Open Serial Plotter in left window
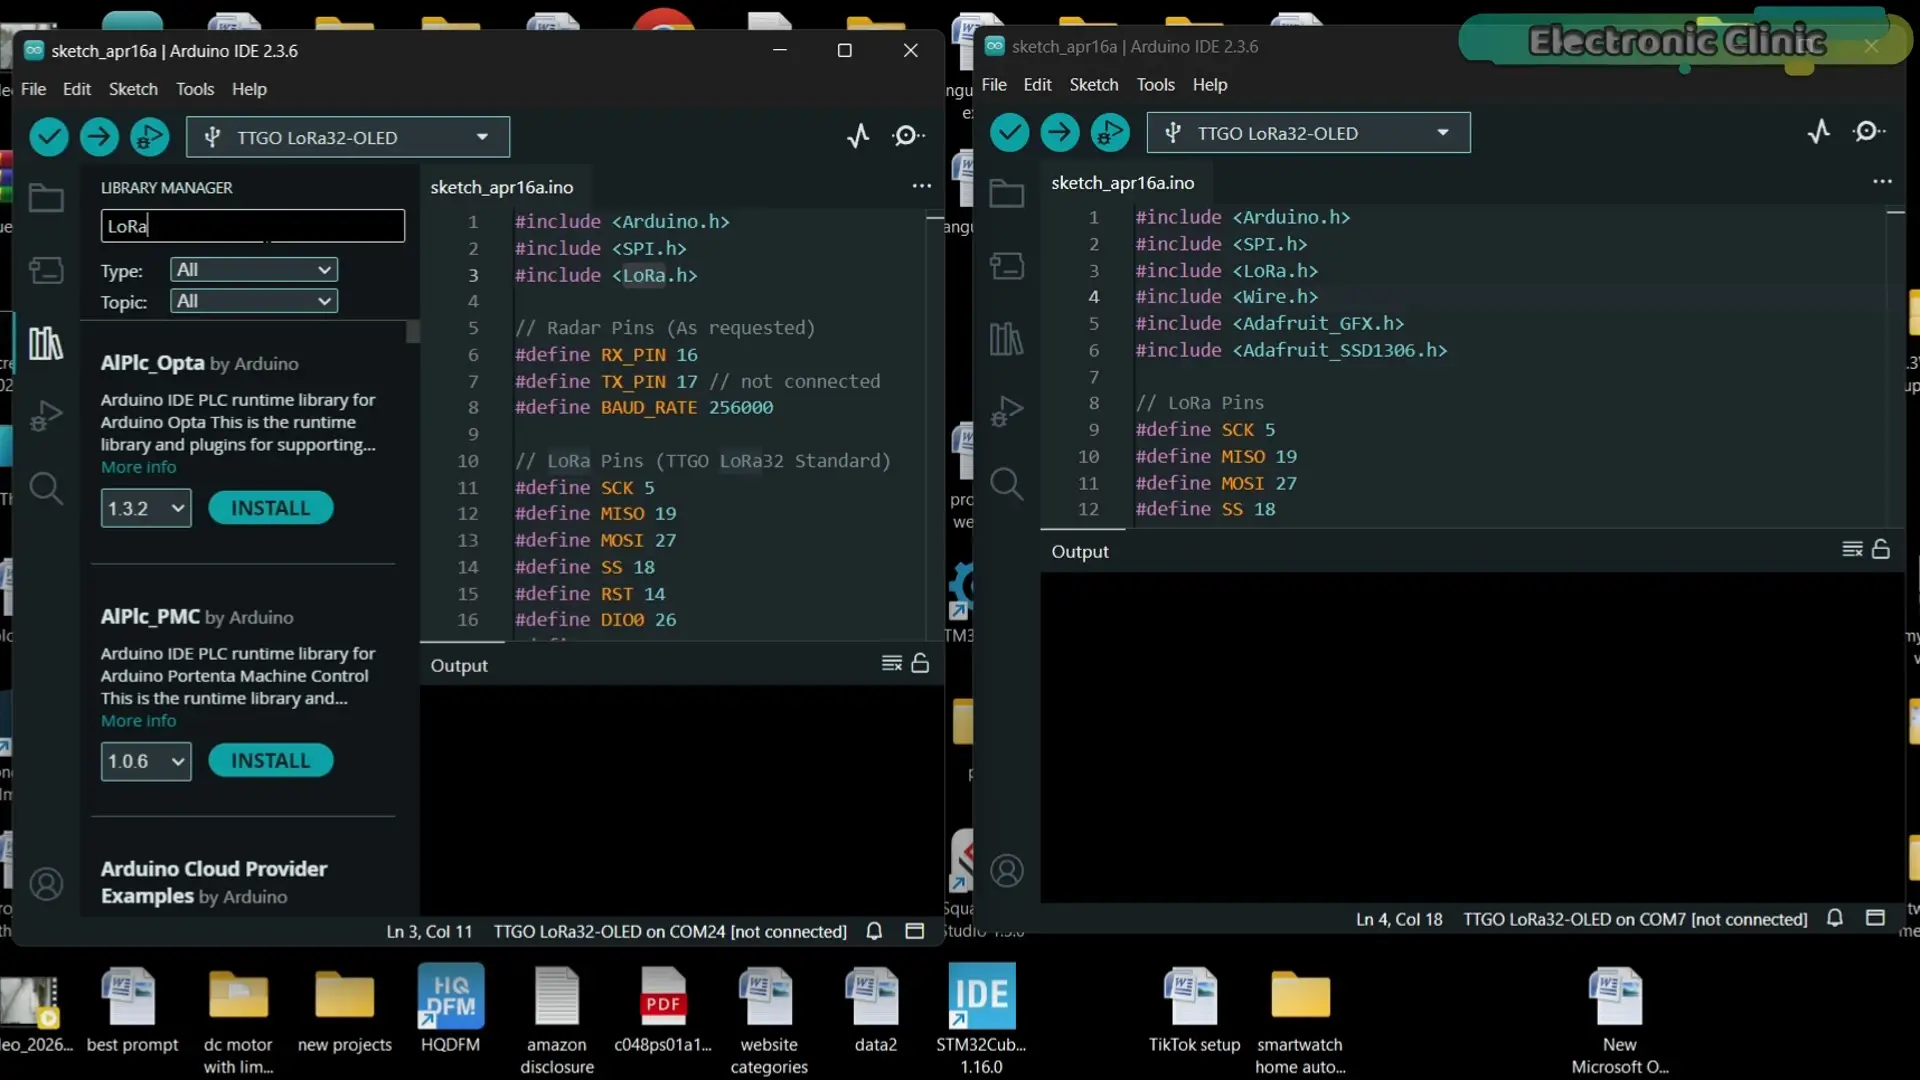 (858, 136)
